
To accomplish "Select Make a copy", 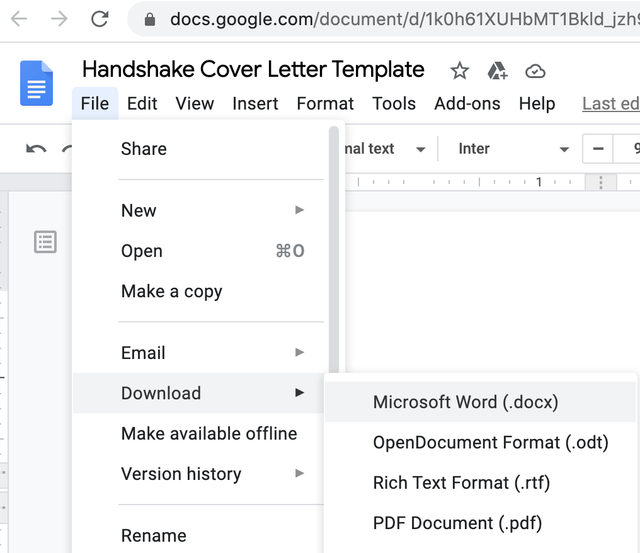I will point(198,291).
